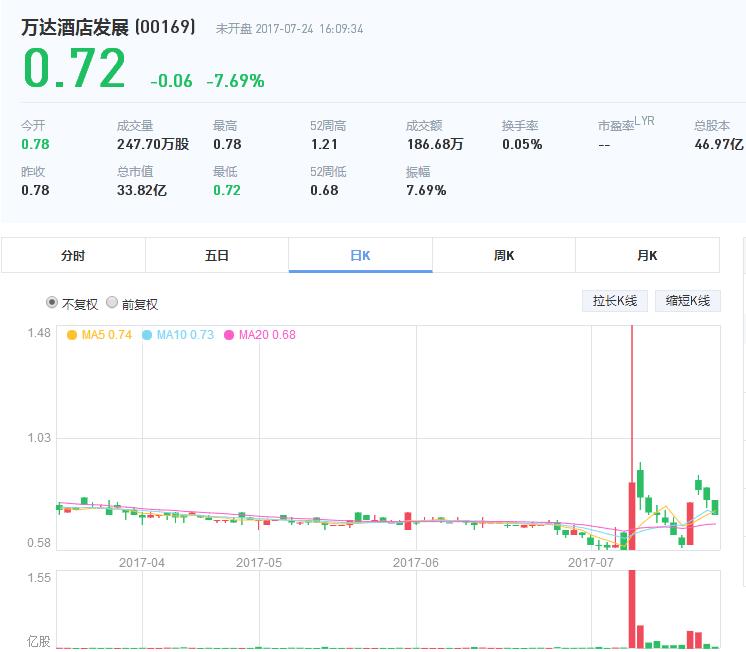Click the 2017-04 date axis label
This screenshot has height=652, width=746.
point(142,562)
